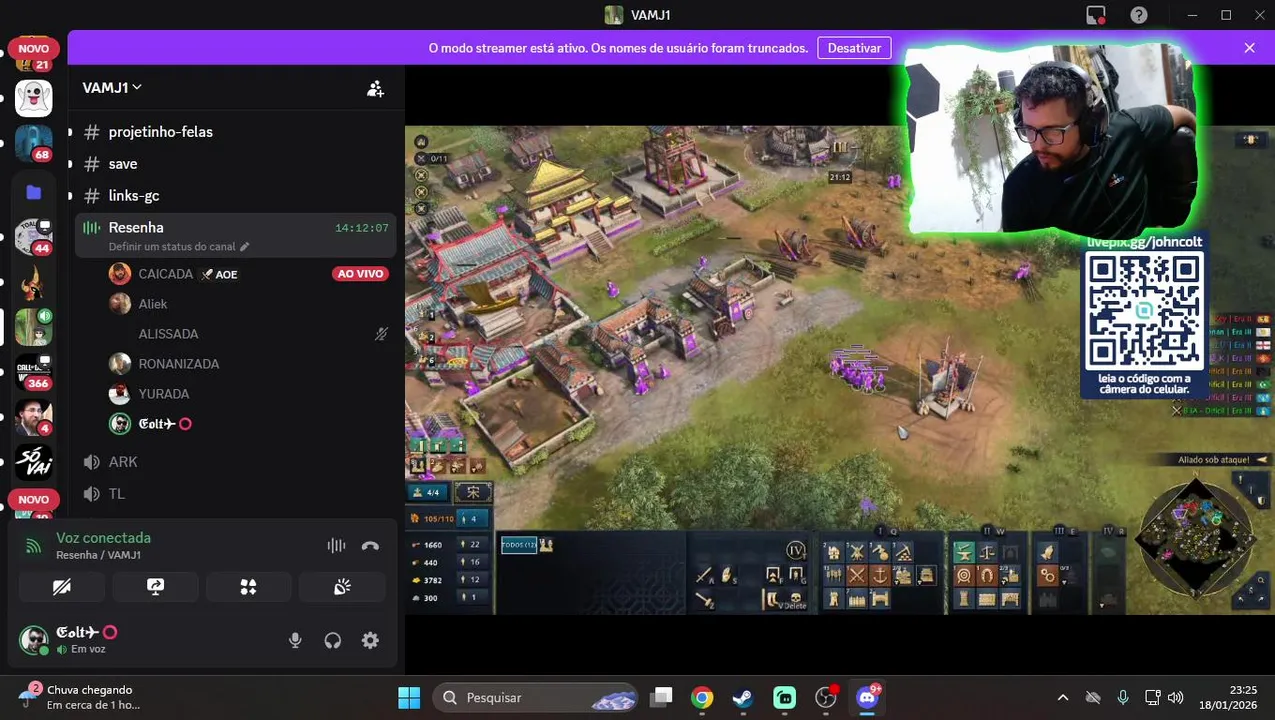Open the server with 366 notifications

click(34, 372)
